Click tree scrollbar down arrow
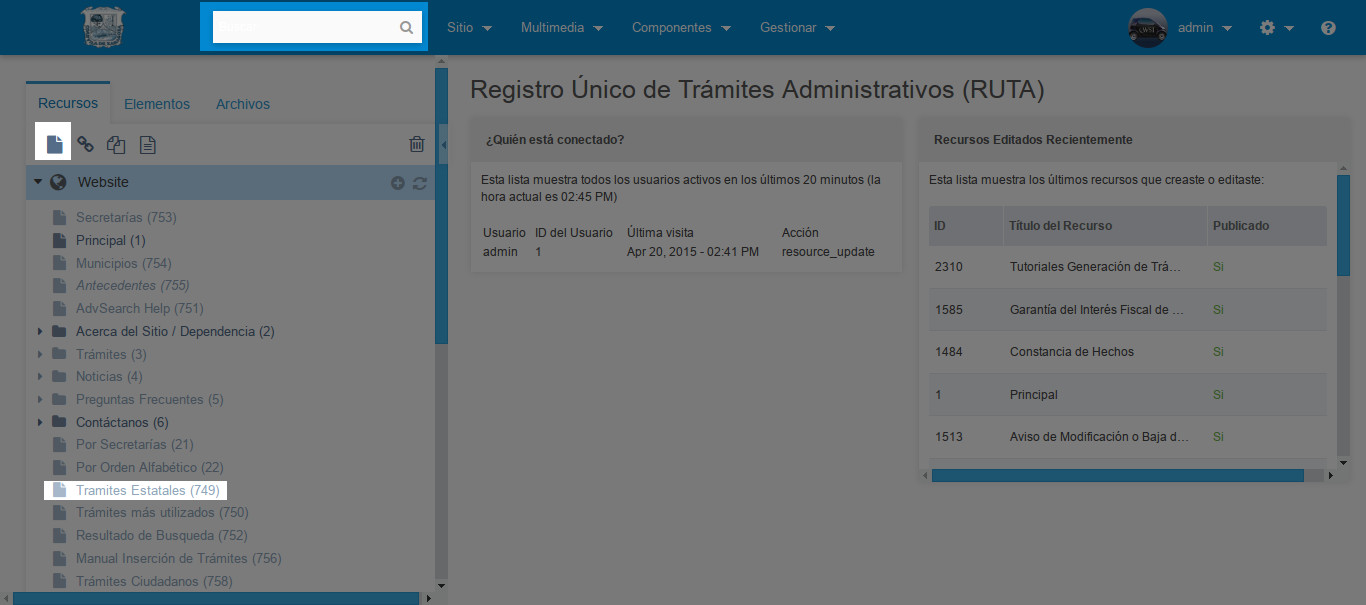Screen dimensions: 1366x605 pos(441,585)
